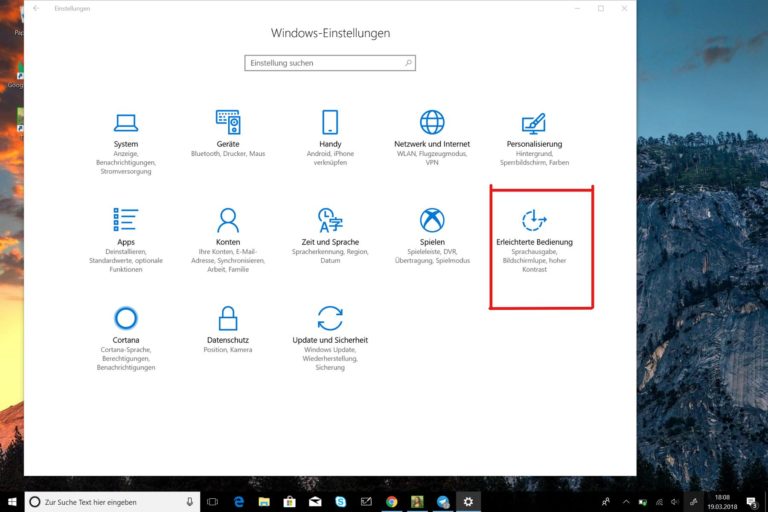Open Erleichterte Bedienung settings
This screenshot has width=768, height=512.
(534, 240)
